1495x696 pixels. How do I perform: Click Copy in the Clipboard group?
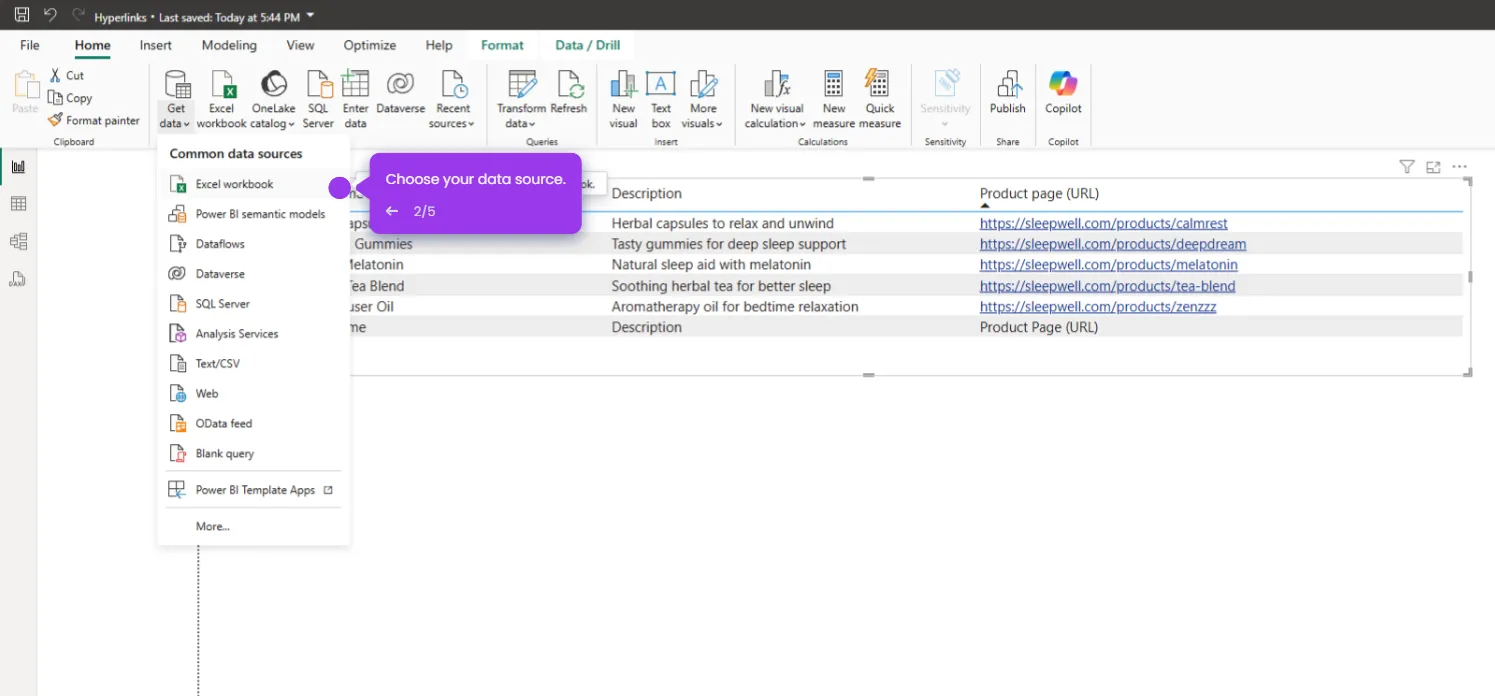(70, 98)
